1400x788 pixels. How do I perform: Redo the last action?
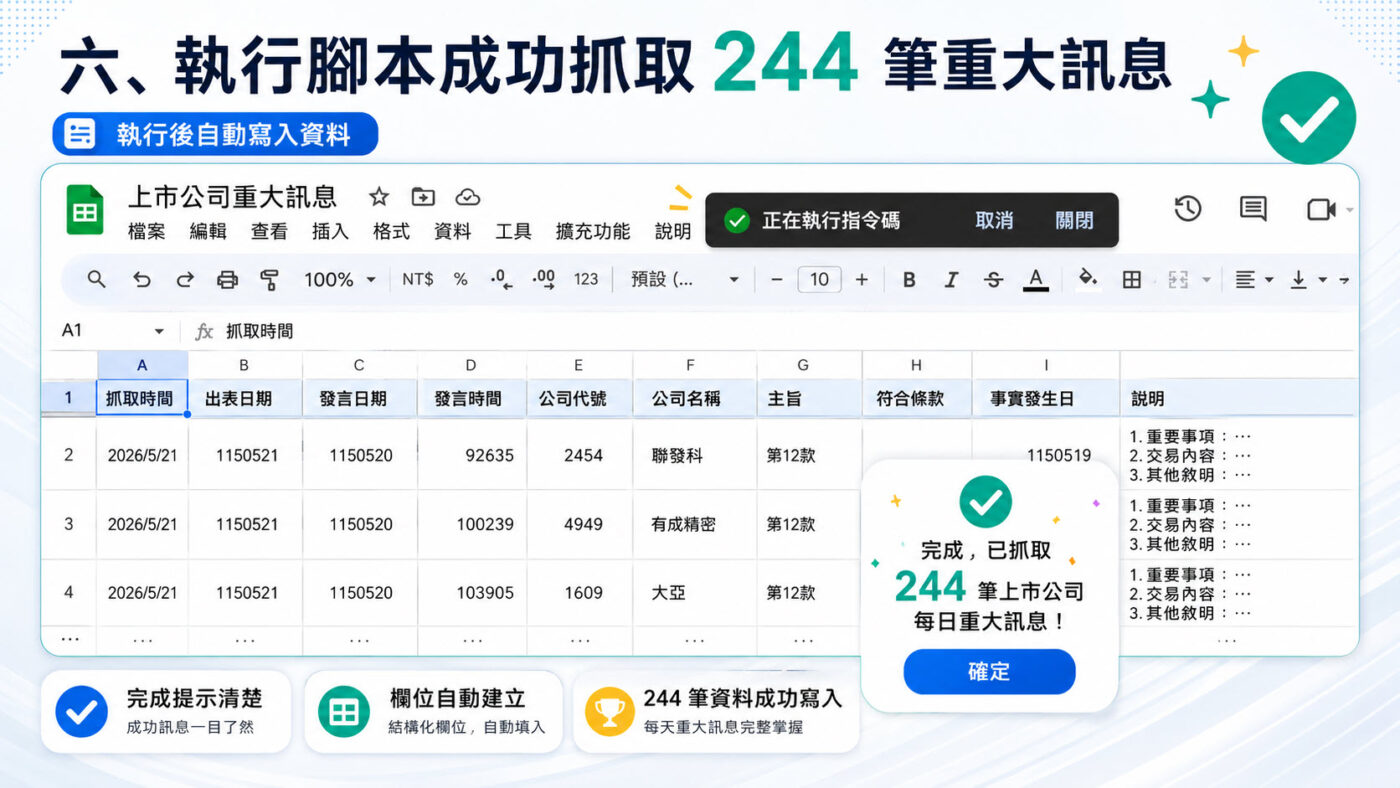(185, 280)
